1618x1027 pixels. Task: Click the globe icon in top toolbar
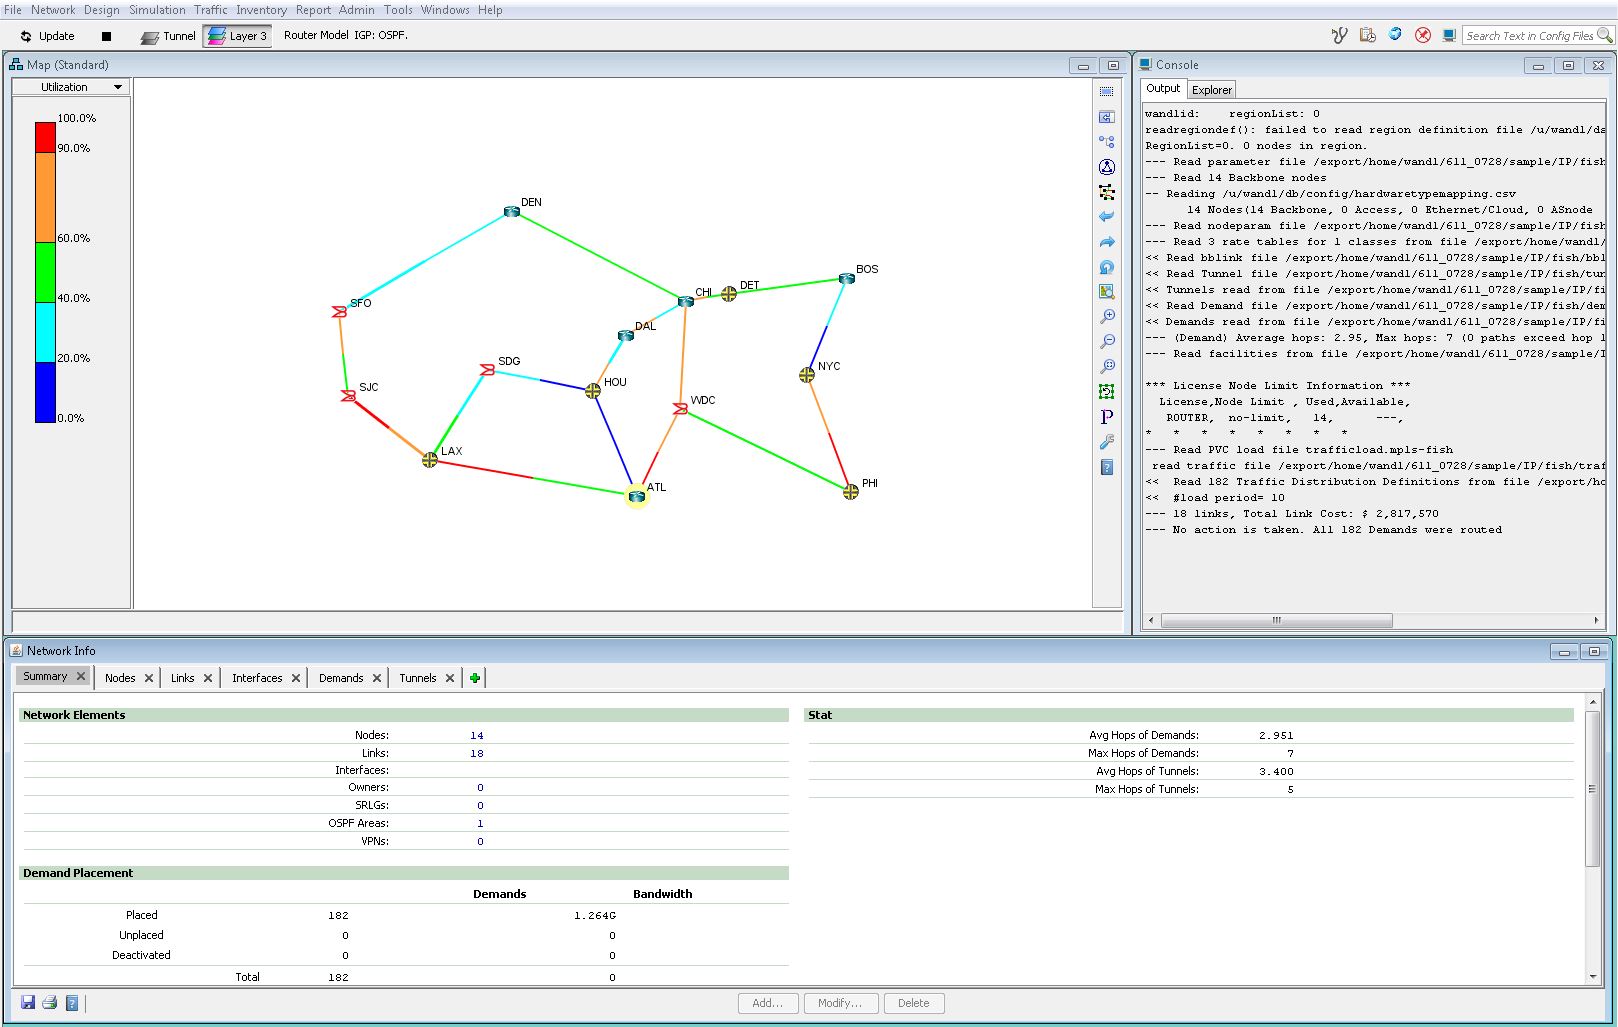[x=1395, y=35]
